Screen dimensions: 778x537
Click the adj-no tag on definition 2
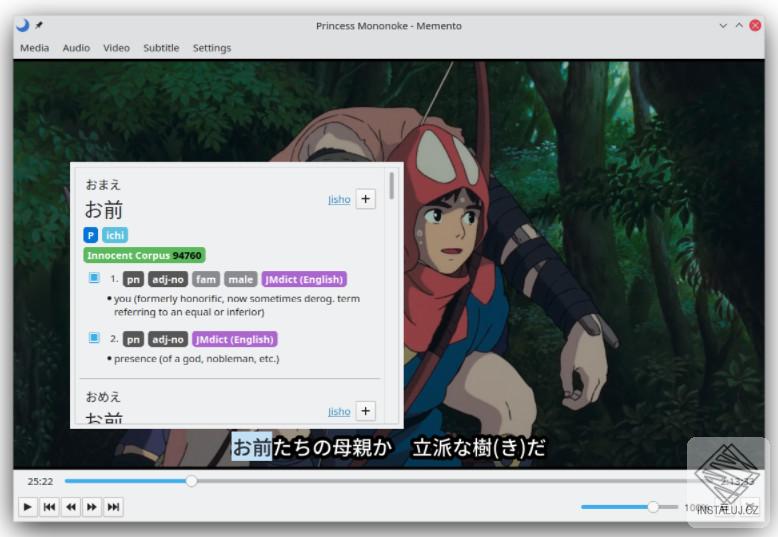click(x=168, y=339)
